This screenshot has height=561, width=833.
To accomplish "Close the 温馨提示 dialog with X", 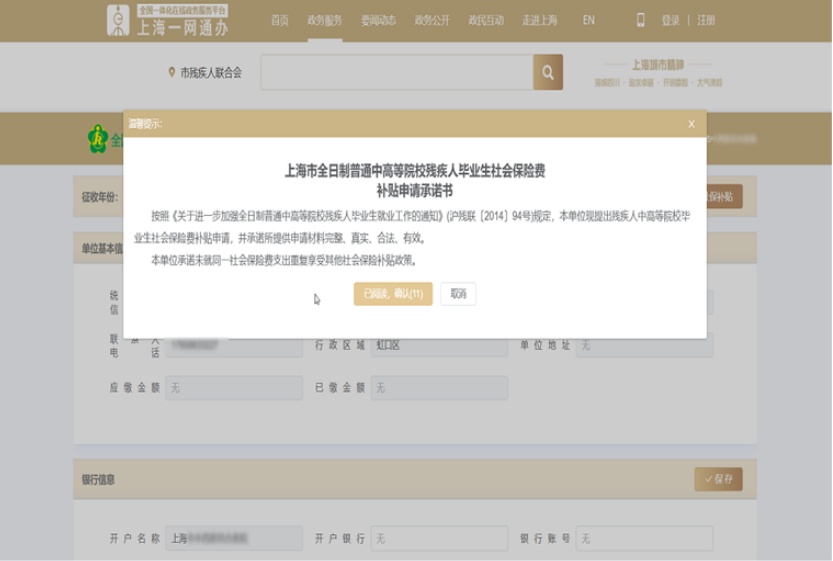I will point(691,124).
